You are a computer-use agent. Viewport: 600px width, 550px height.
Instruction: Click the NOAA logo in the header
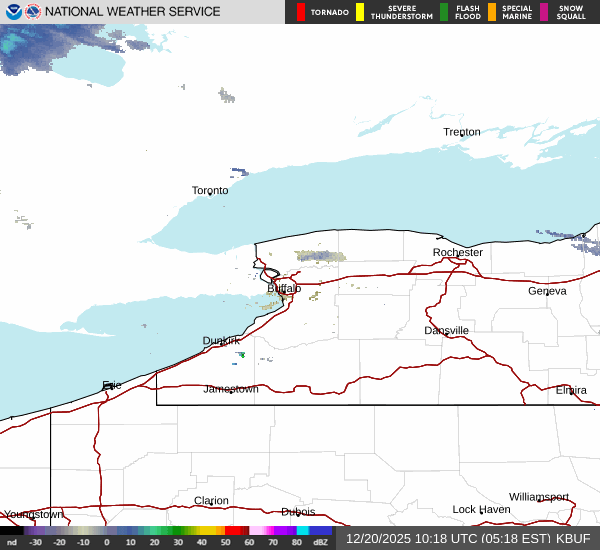pyautogui.click(x=13, y=12)
